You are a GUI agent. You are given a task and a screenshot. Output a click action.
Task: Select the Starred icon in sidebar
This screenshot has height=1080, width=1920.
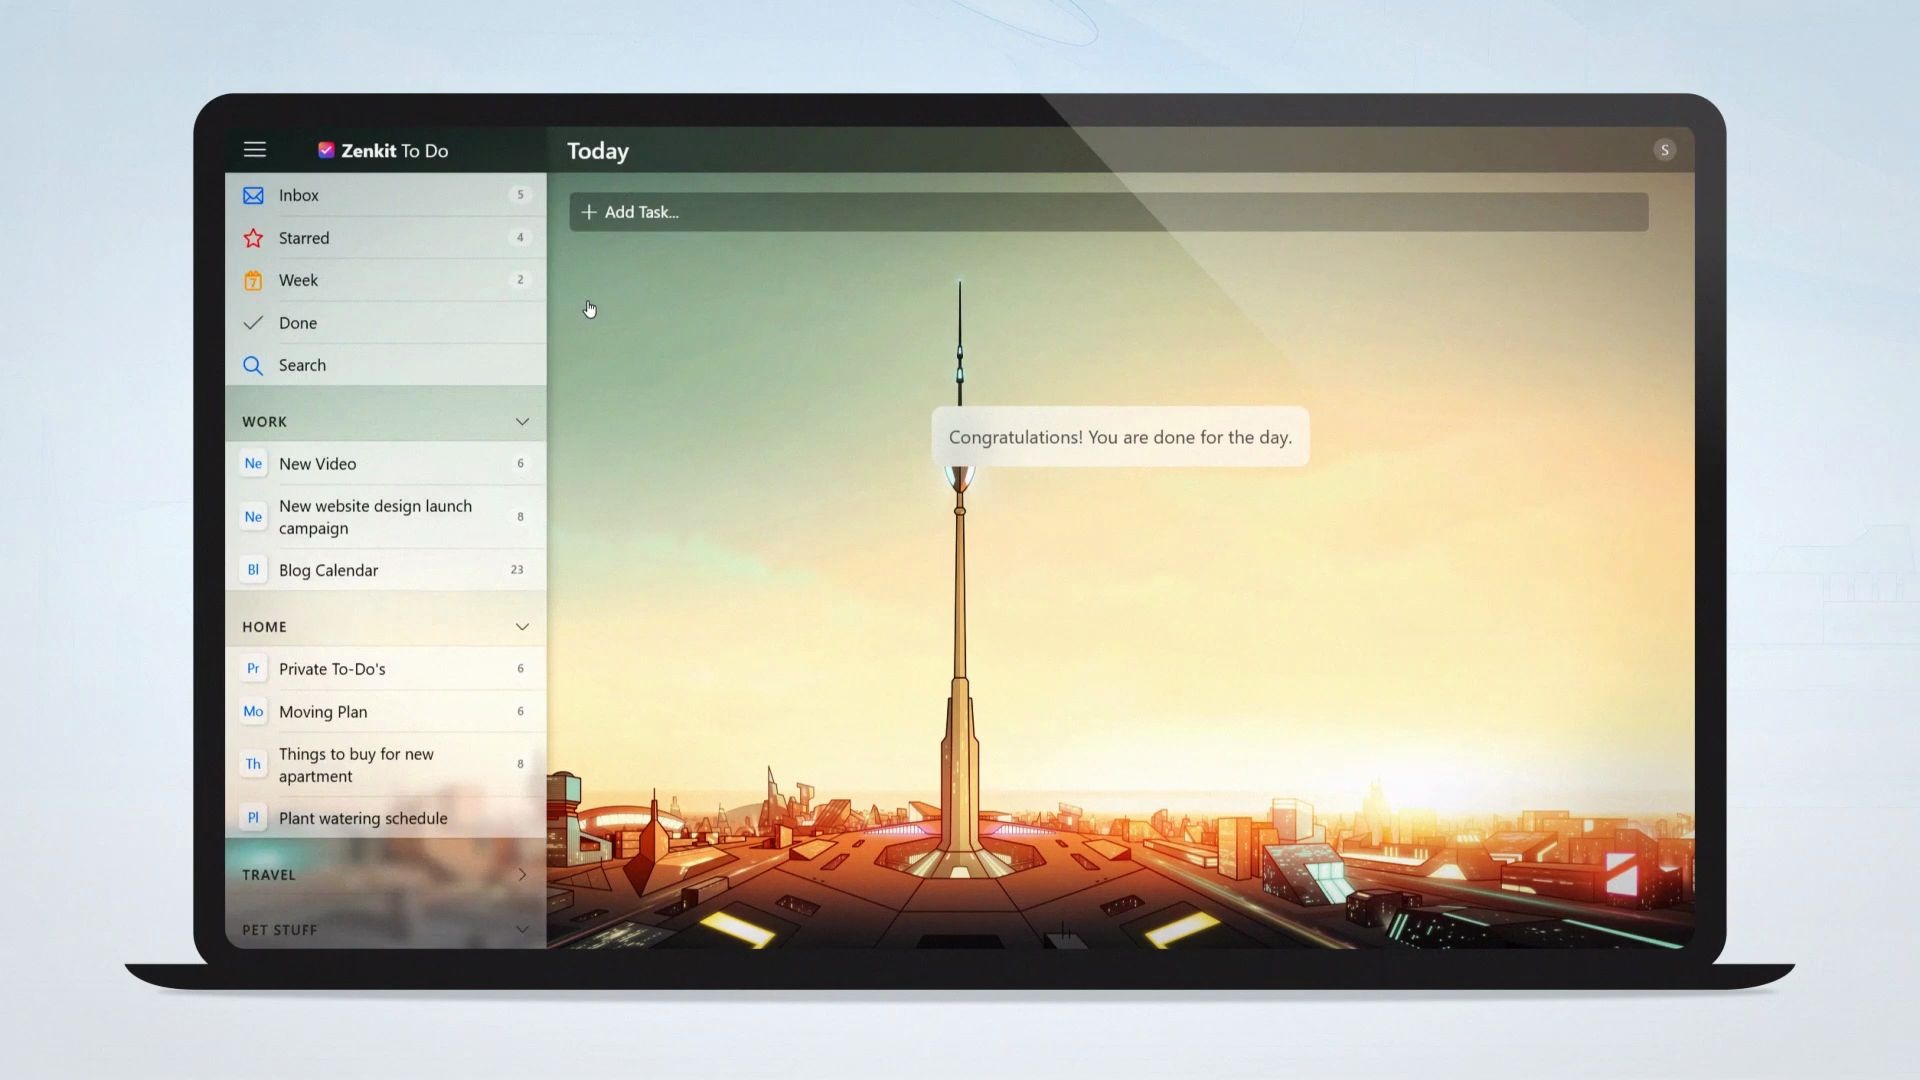click(x=253, y=237)
